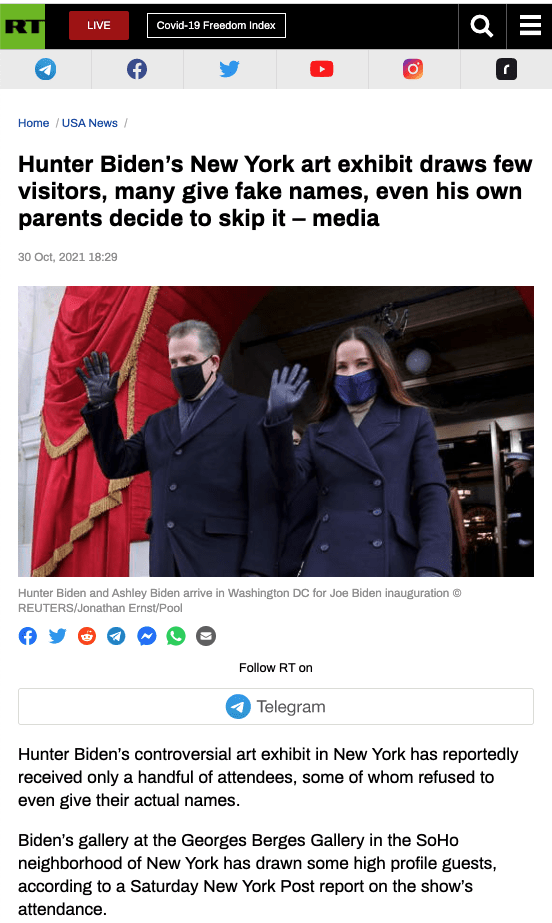Share article via Facebook Messenger

[x=147, y=636]
